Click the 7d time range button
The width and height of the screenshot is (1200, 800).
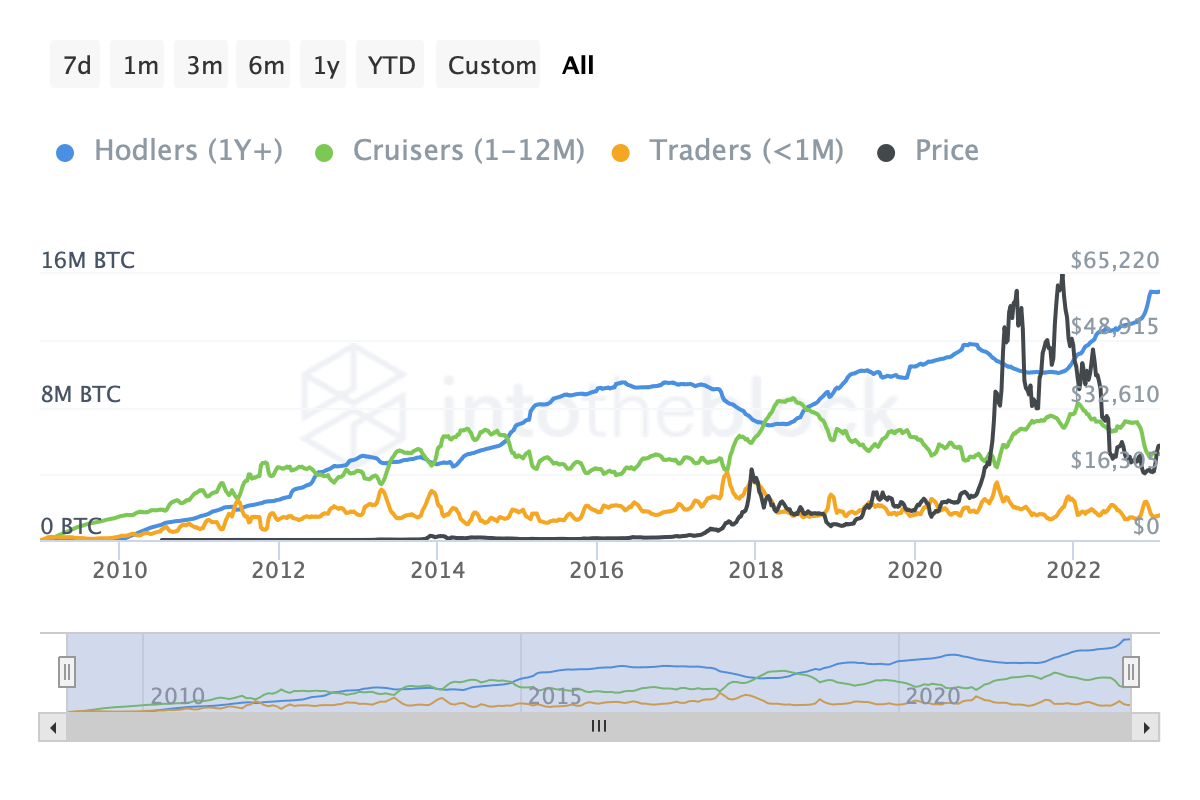[x=74, y=64]
